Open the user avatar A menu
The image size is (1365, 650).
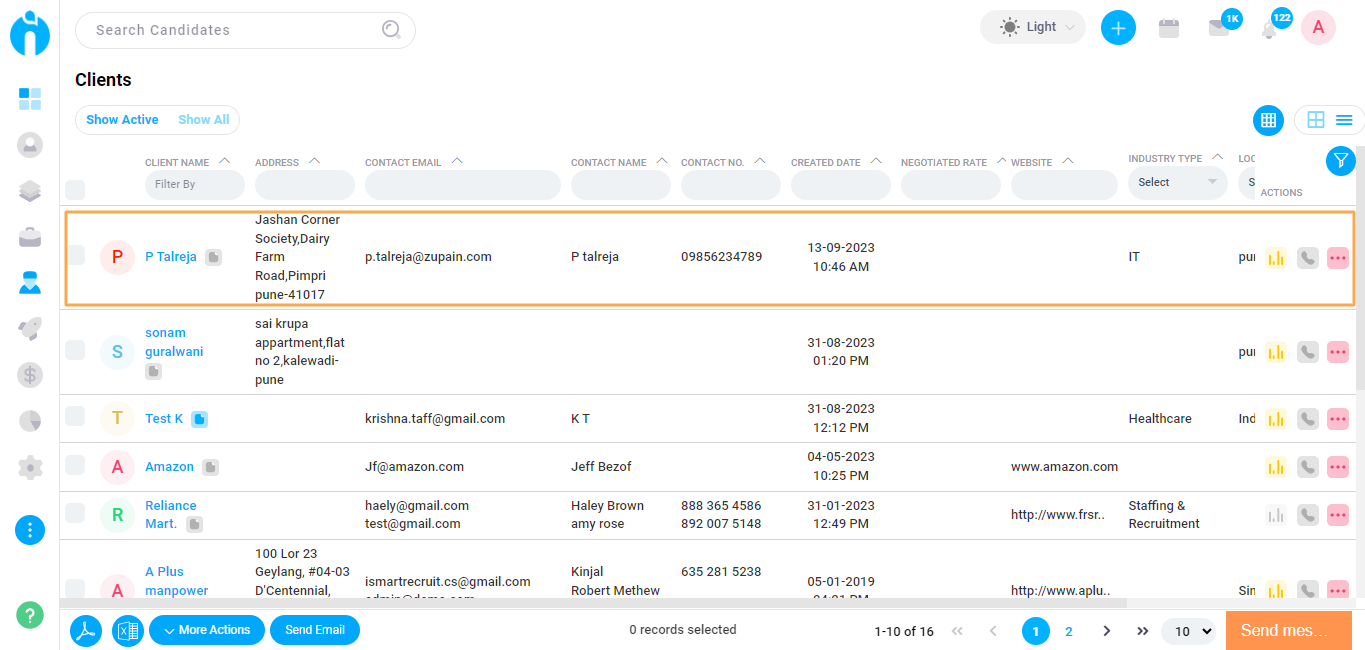(1318, 28)
